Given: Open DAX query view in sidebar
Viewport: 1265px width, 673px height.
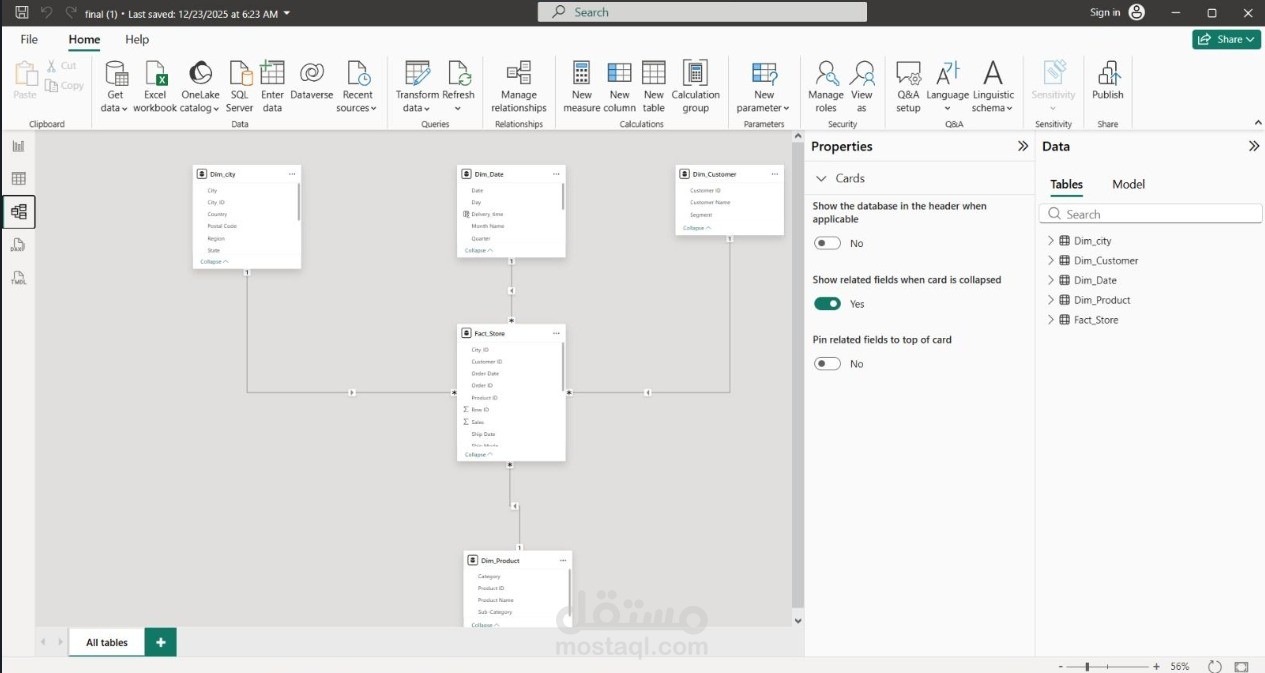Looking at the screenshot, I should click(18, 245).
